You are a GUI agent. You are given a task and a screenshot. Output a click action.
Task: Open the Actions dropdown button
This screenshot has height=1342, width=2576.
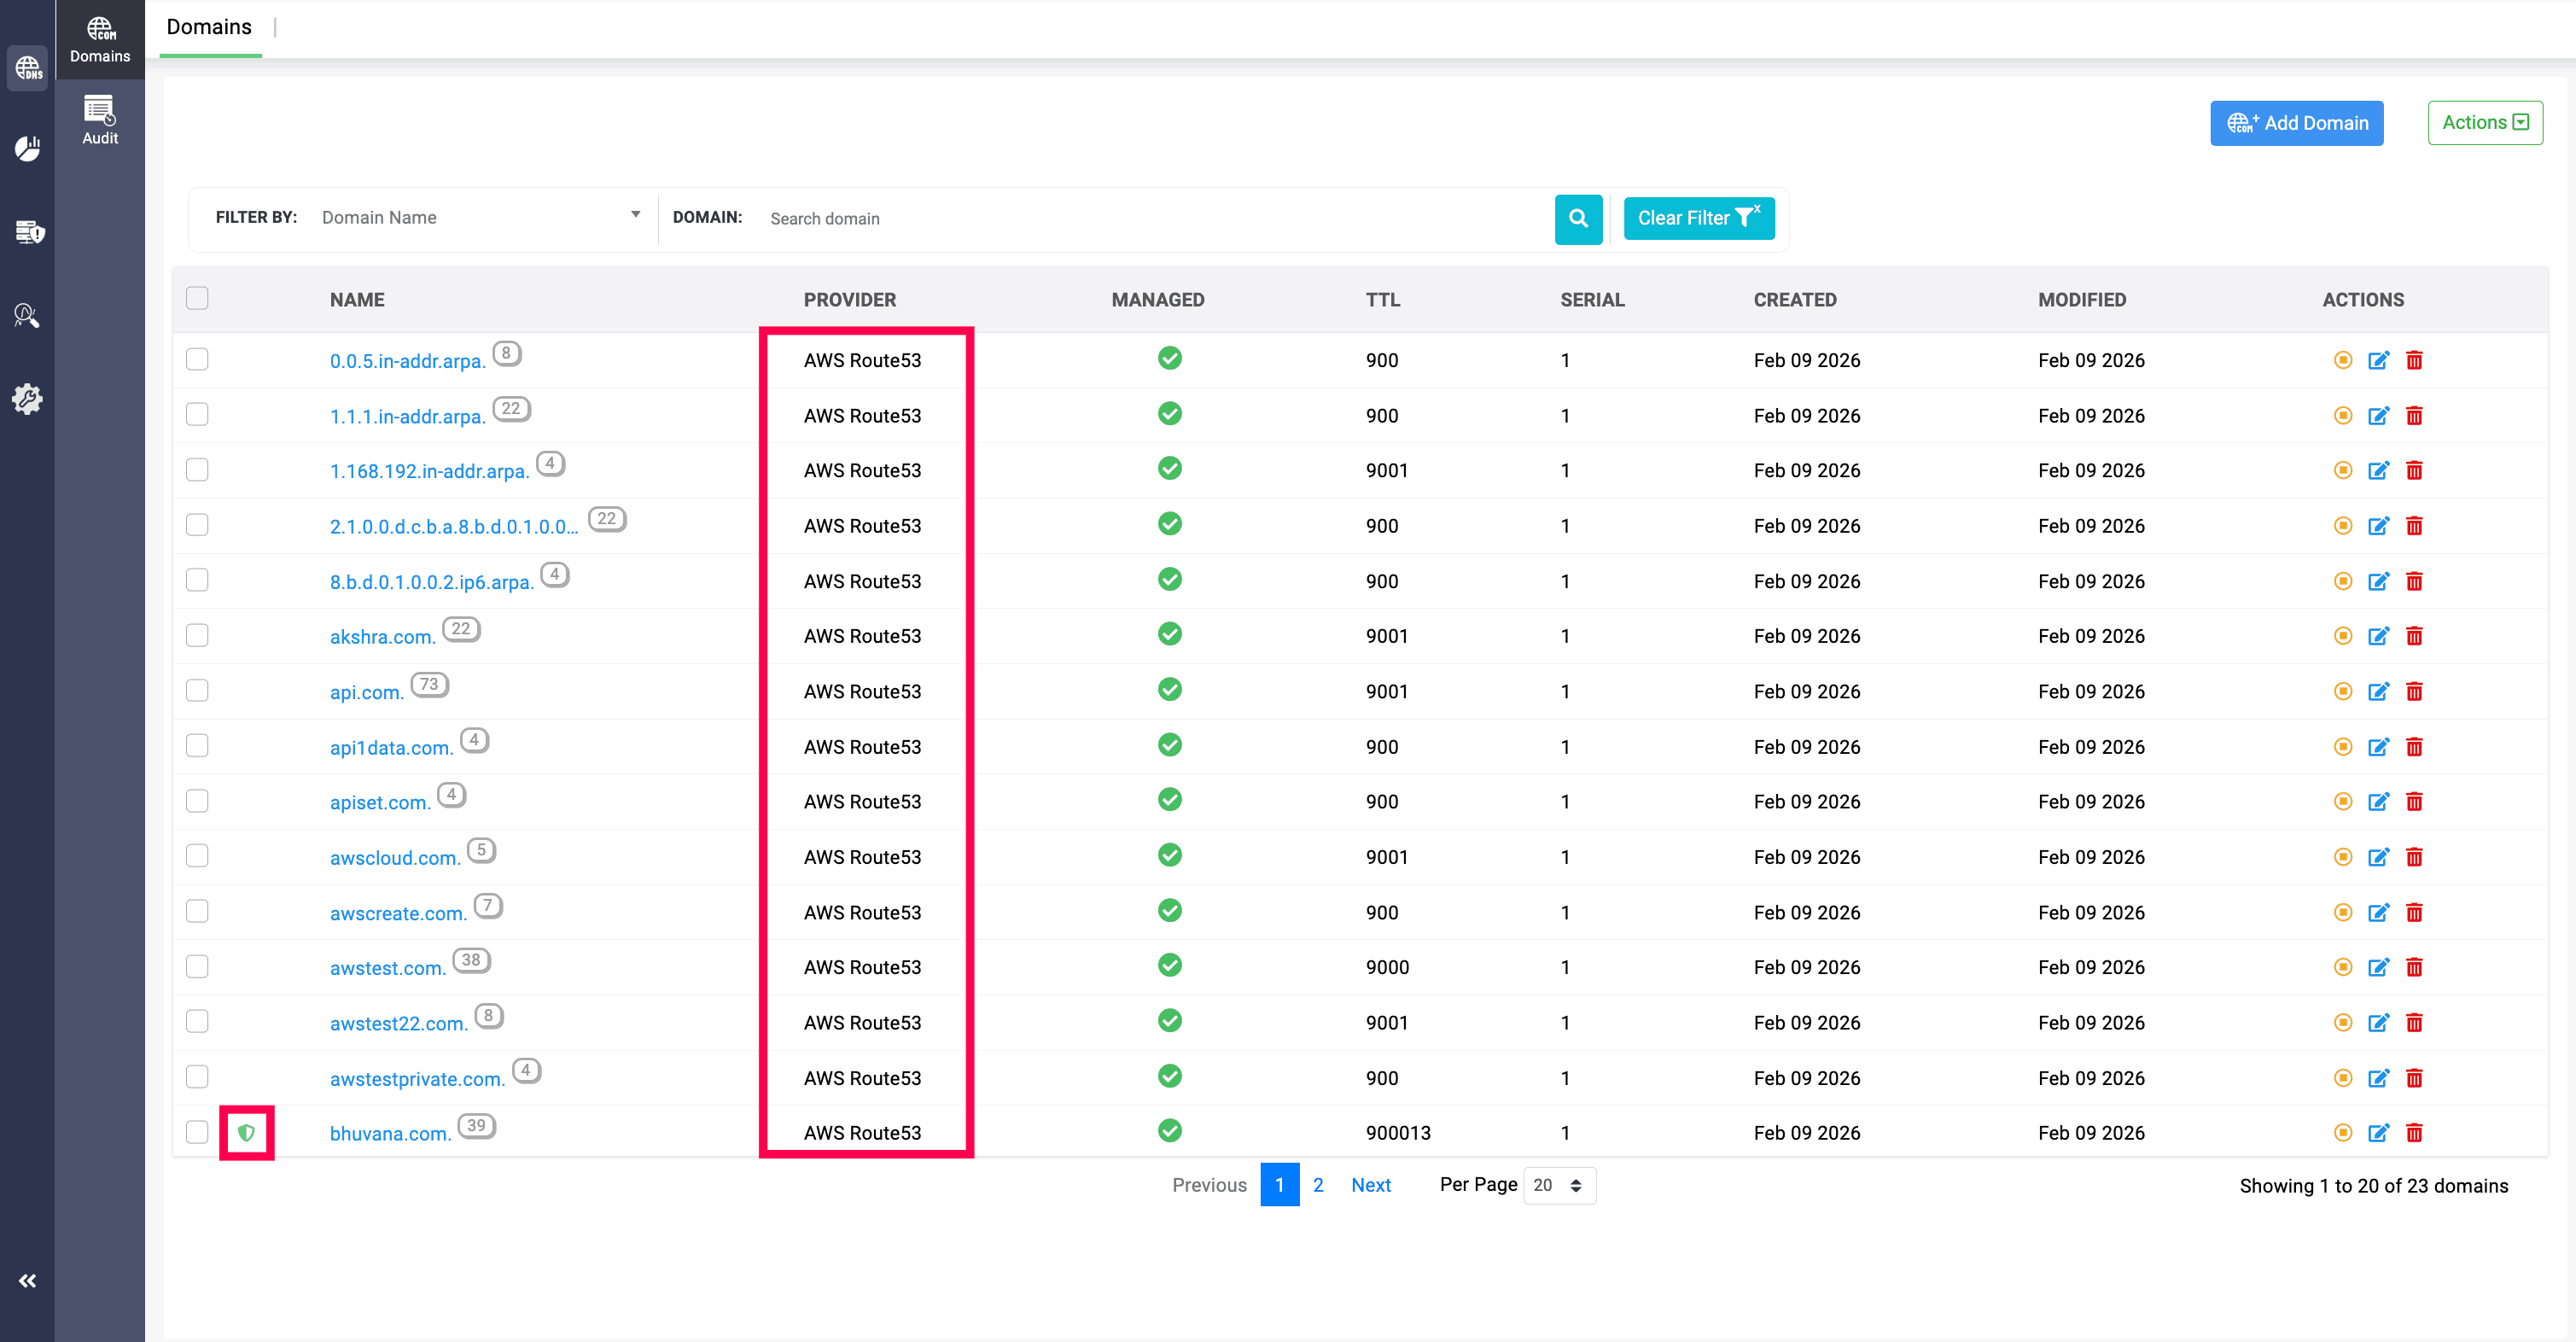2485,122
